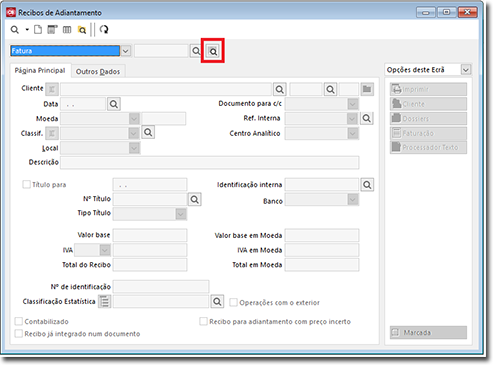The image size is (496, 369).
Task: Click the Imprimir button
Action: point(428,89)
